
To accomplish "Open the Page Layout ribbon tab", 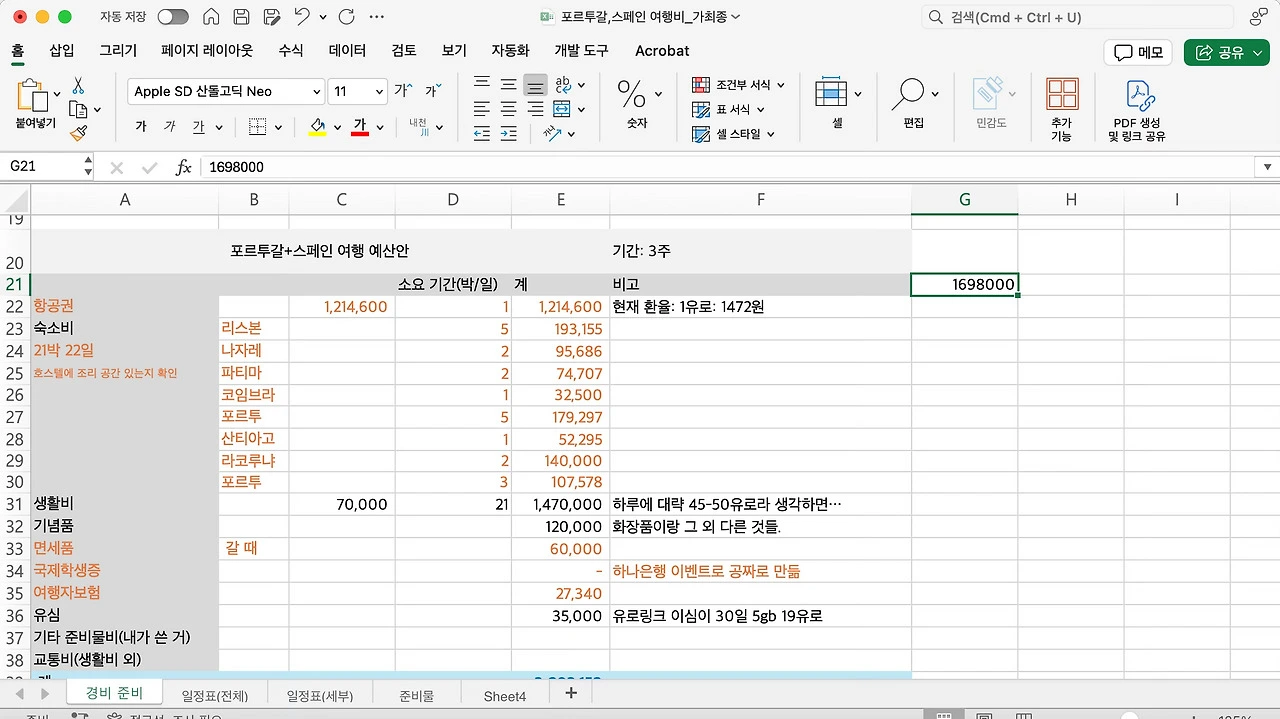I will coord(207,50).
